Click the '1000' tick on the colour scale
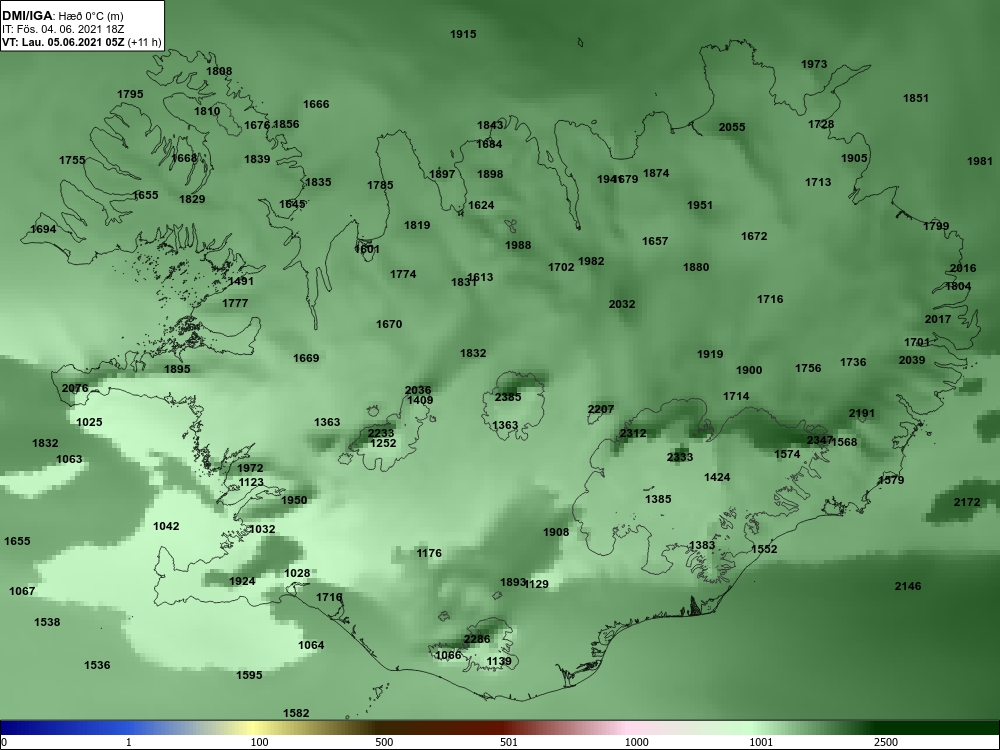Viewport: 1000px width, 750px height. pos(636,742)
